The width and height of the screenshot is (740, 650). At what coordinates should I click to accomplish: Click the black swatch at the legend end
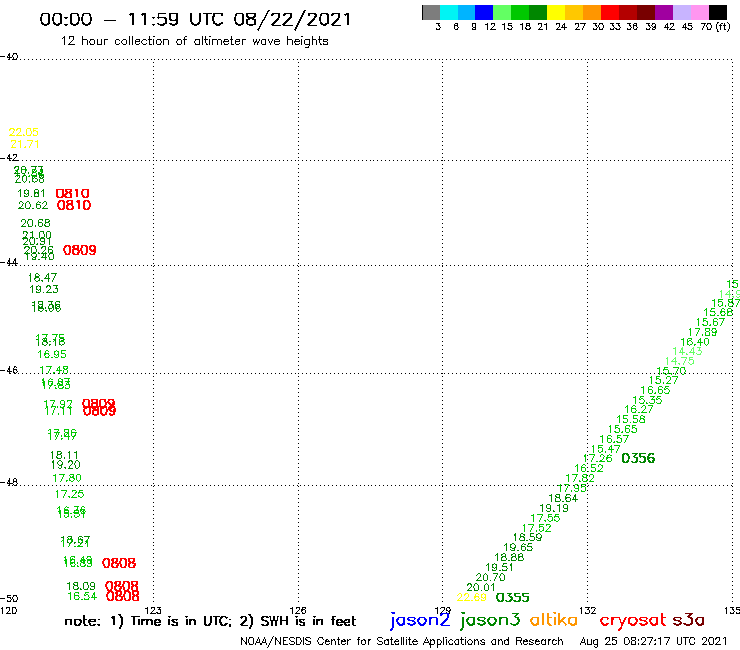pyautogui.click(x=717, y=12)
